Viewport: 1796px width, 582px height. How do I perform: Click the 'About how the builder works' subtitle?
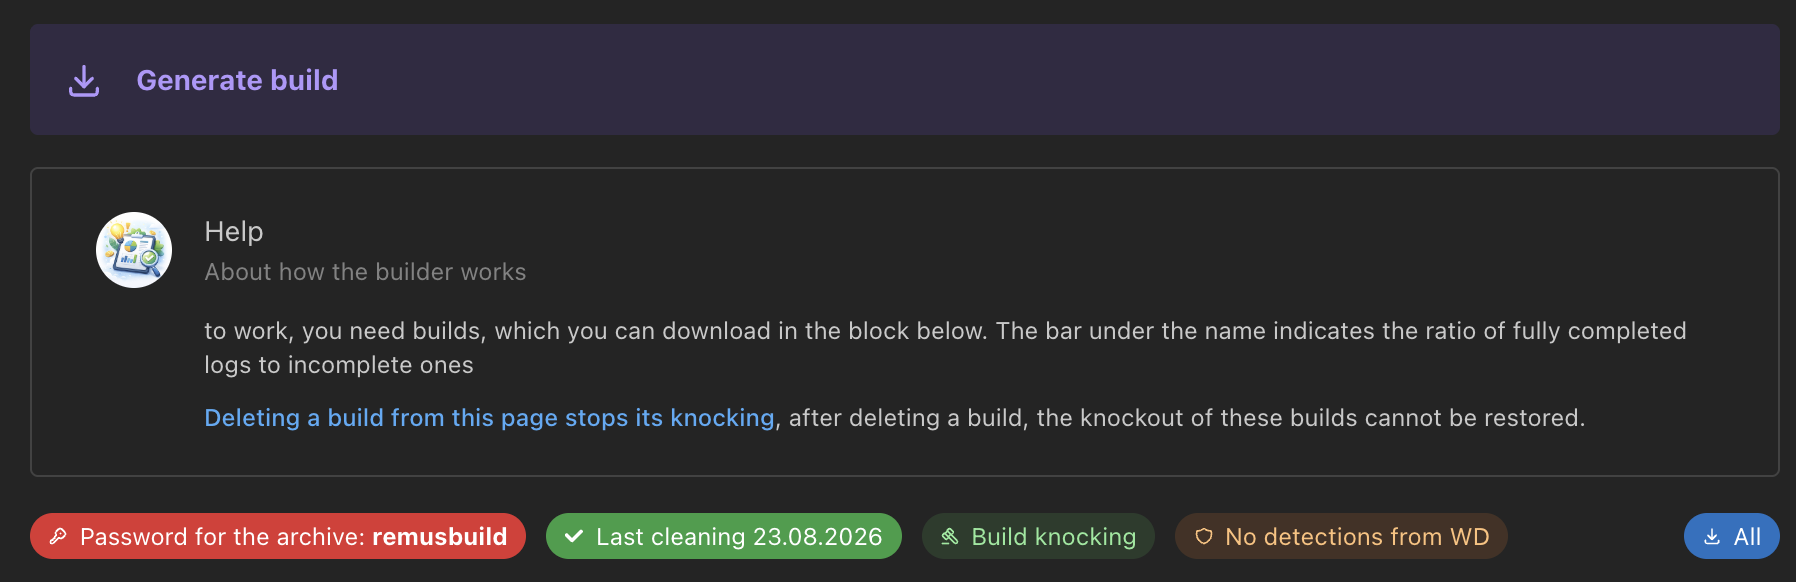365,272
